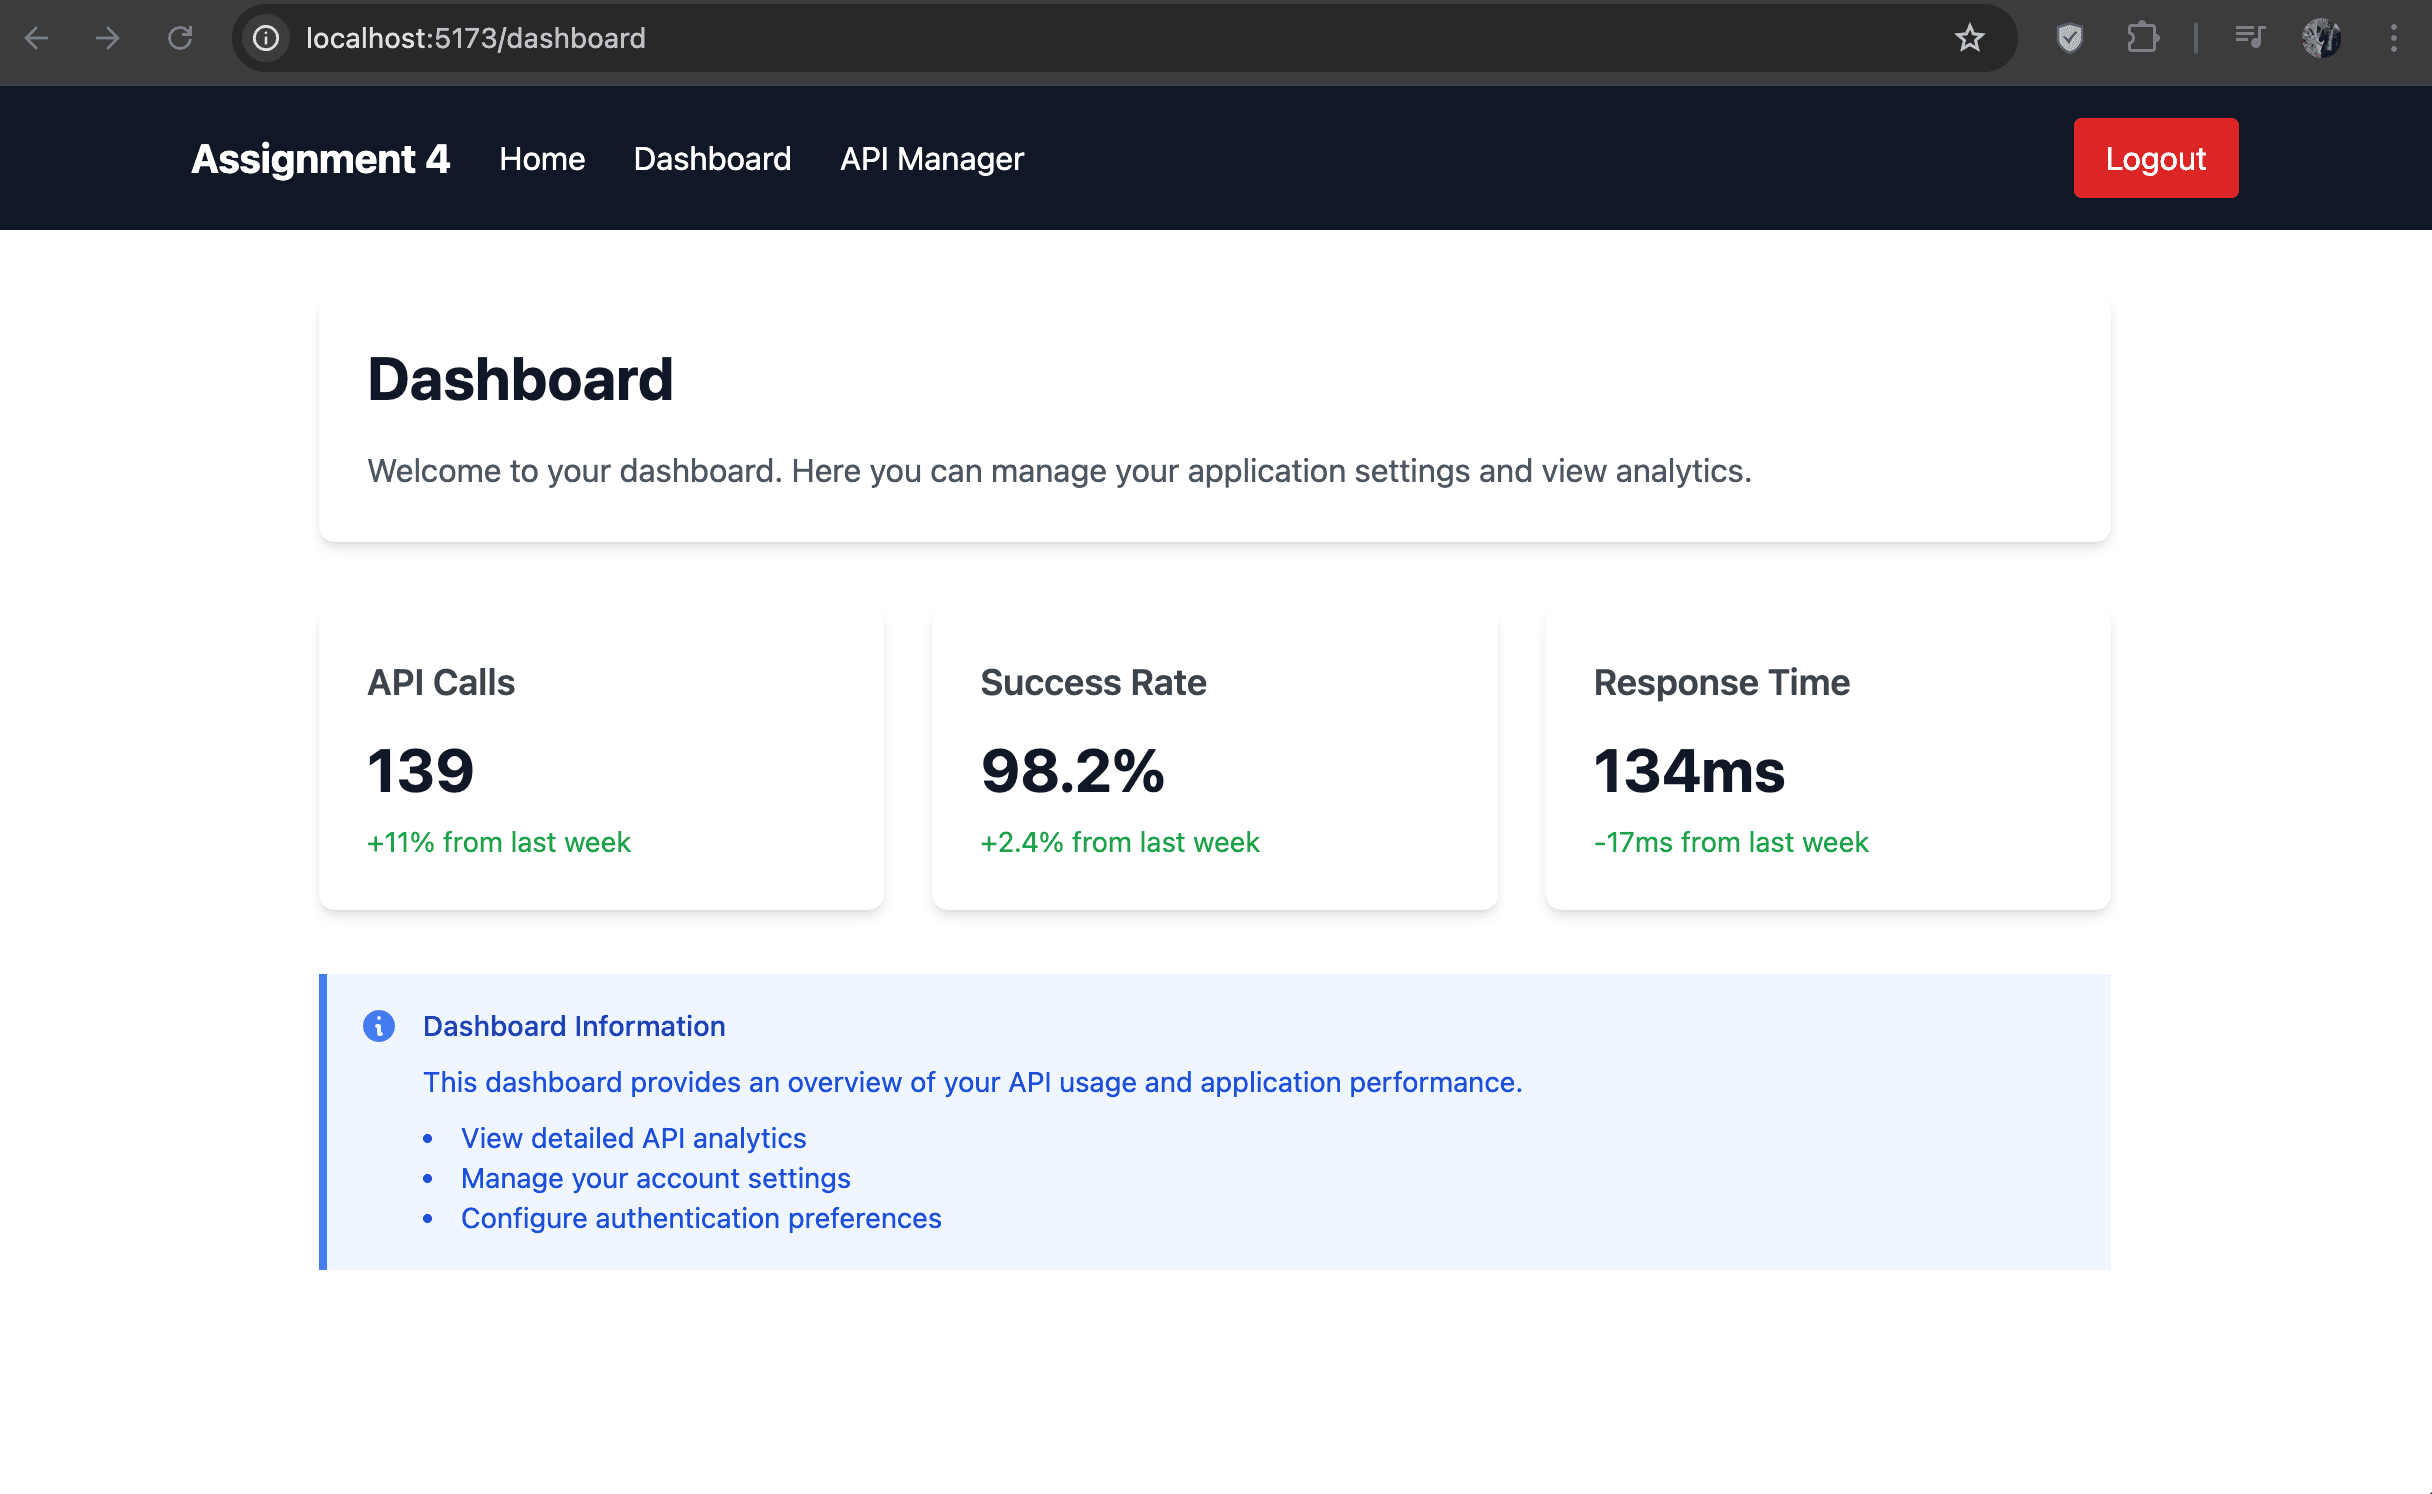Bookmark this page with the star icon
This screenshot has width=2432, height=1494.
[x=1969, y=38]
